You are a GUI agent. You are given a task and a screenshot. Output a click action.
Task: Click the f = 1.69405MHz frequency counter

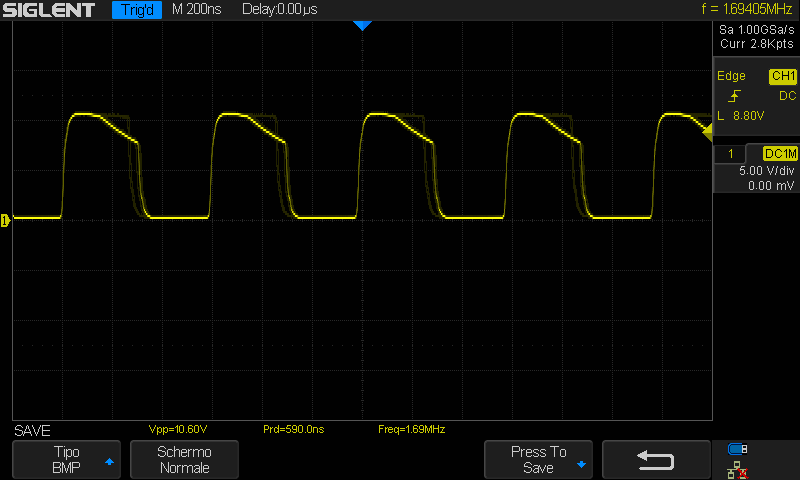[x=746, y=9]
